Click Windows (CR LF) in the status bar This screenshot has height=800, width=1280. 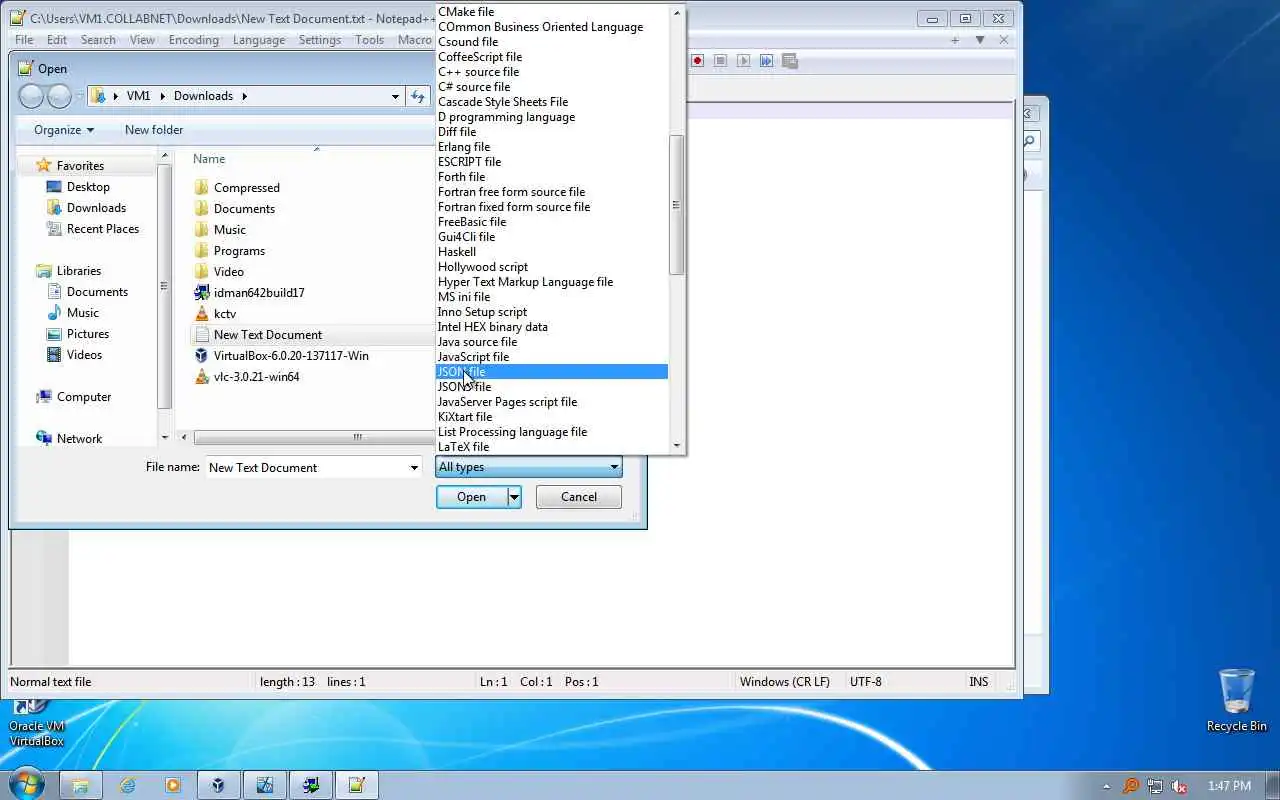[785, 682]
